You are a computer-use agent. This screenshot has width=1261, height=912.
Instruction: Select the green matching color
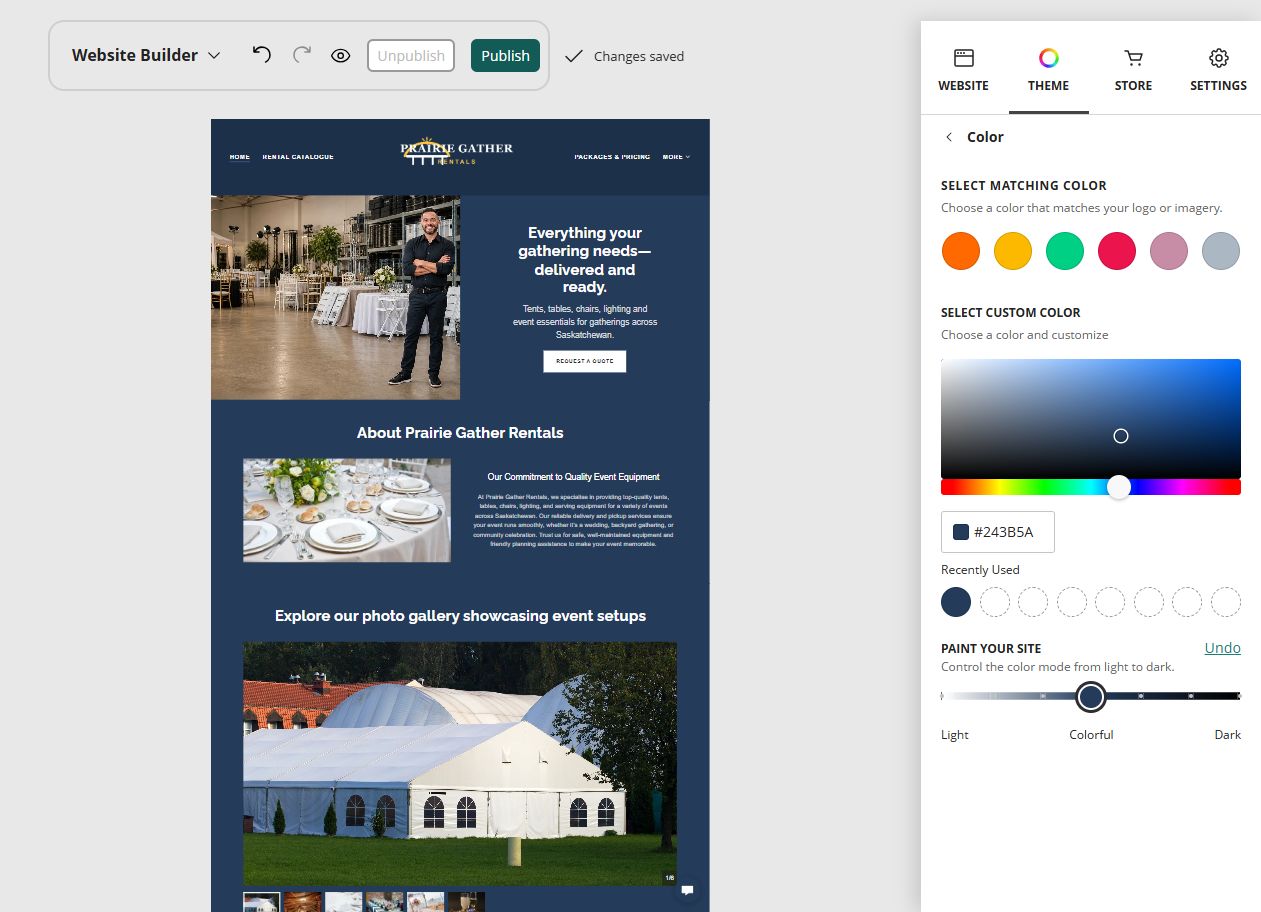coord(1065,251)
